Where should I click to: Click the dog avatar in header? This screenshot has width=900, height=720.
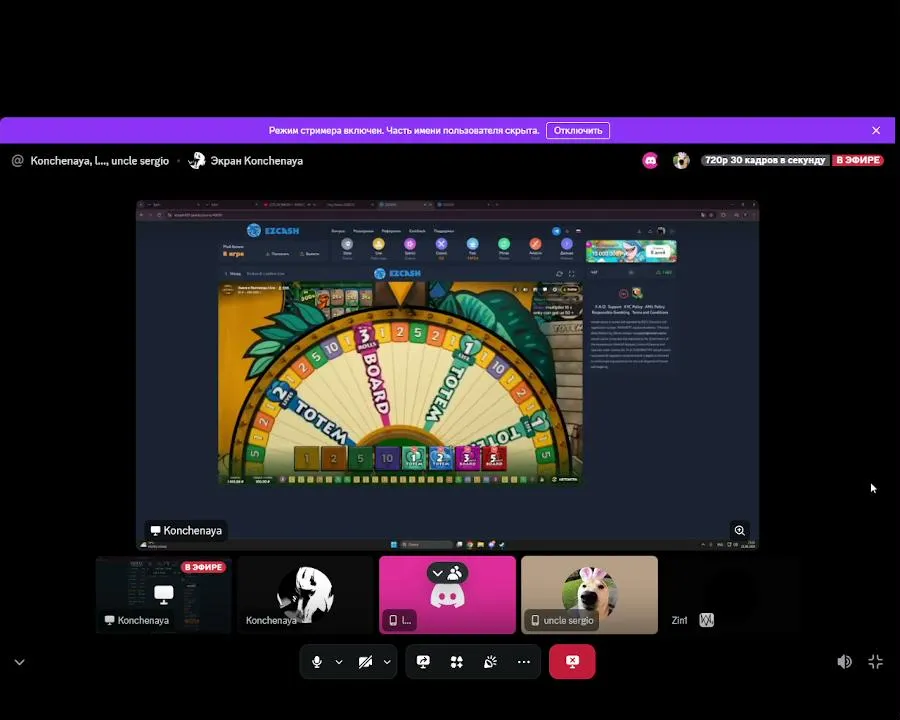681,160
